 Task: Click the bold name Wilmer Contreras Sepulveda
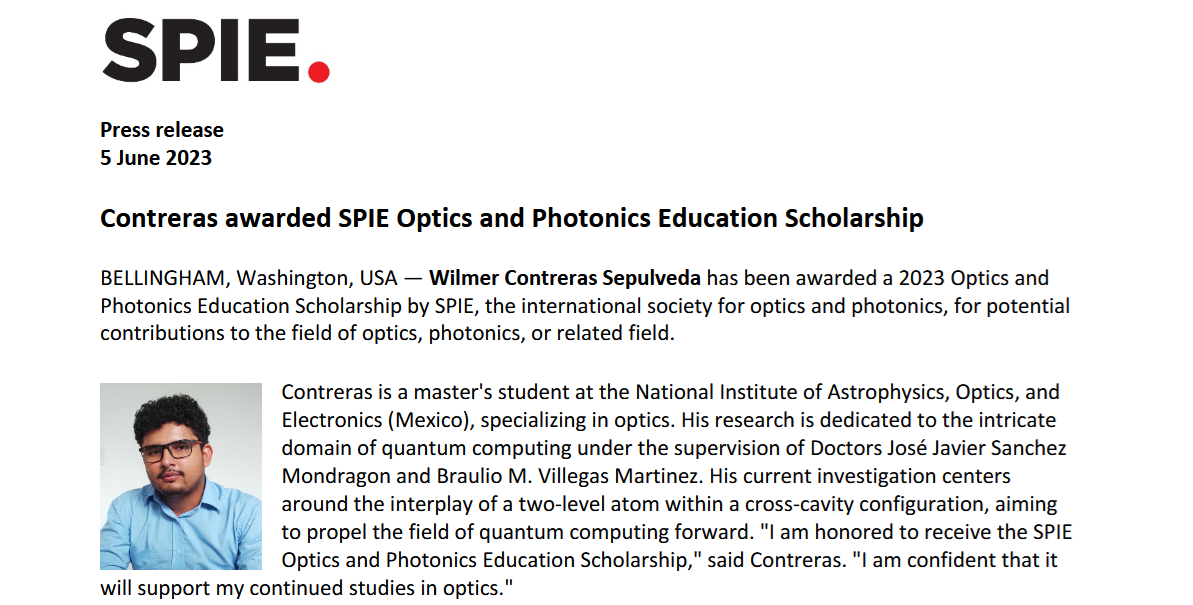(565, 278)
